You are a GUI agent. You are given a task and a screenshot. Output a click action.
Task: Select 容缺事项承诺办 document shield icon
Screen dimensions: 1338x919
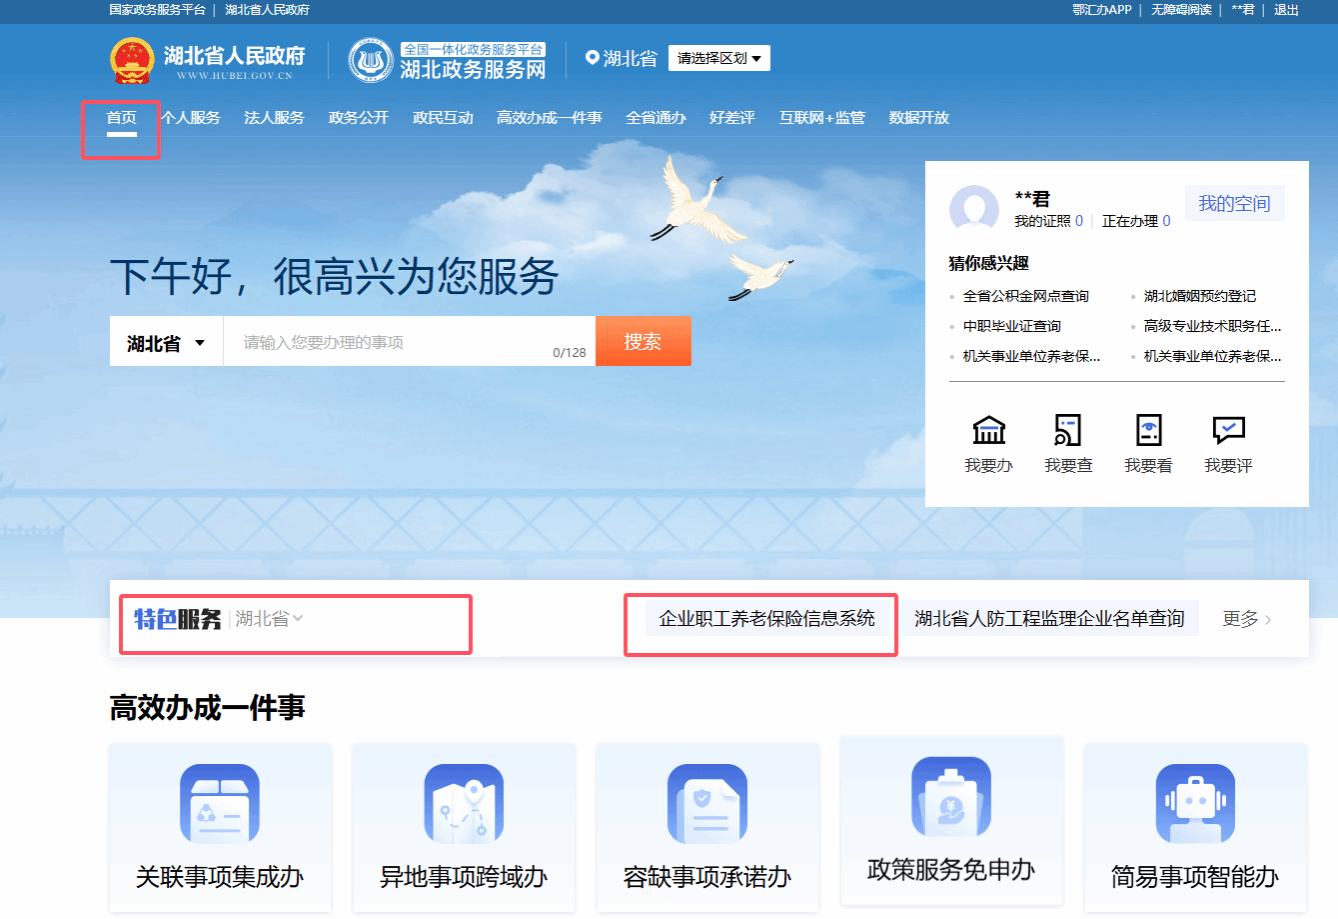707,804
